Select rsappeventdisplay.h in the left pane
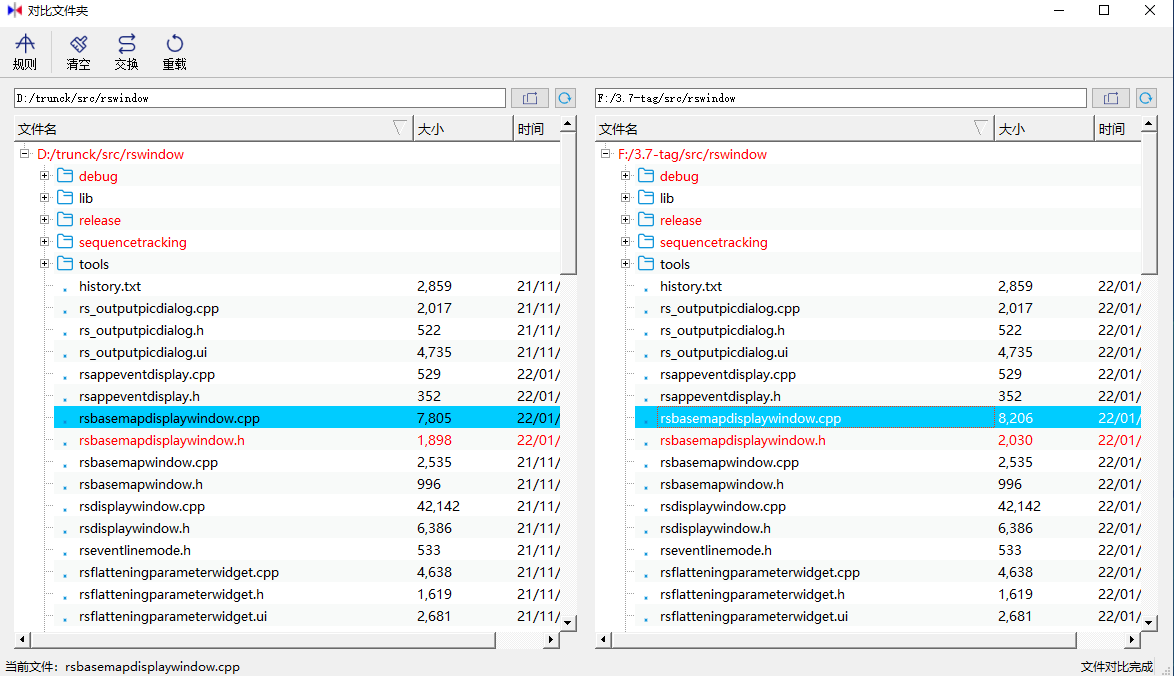 coord(139,396)
